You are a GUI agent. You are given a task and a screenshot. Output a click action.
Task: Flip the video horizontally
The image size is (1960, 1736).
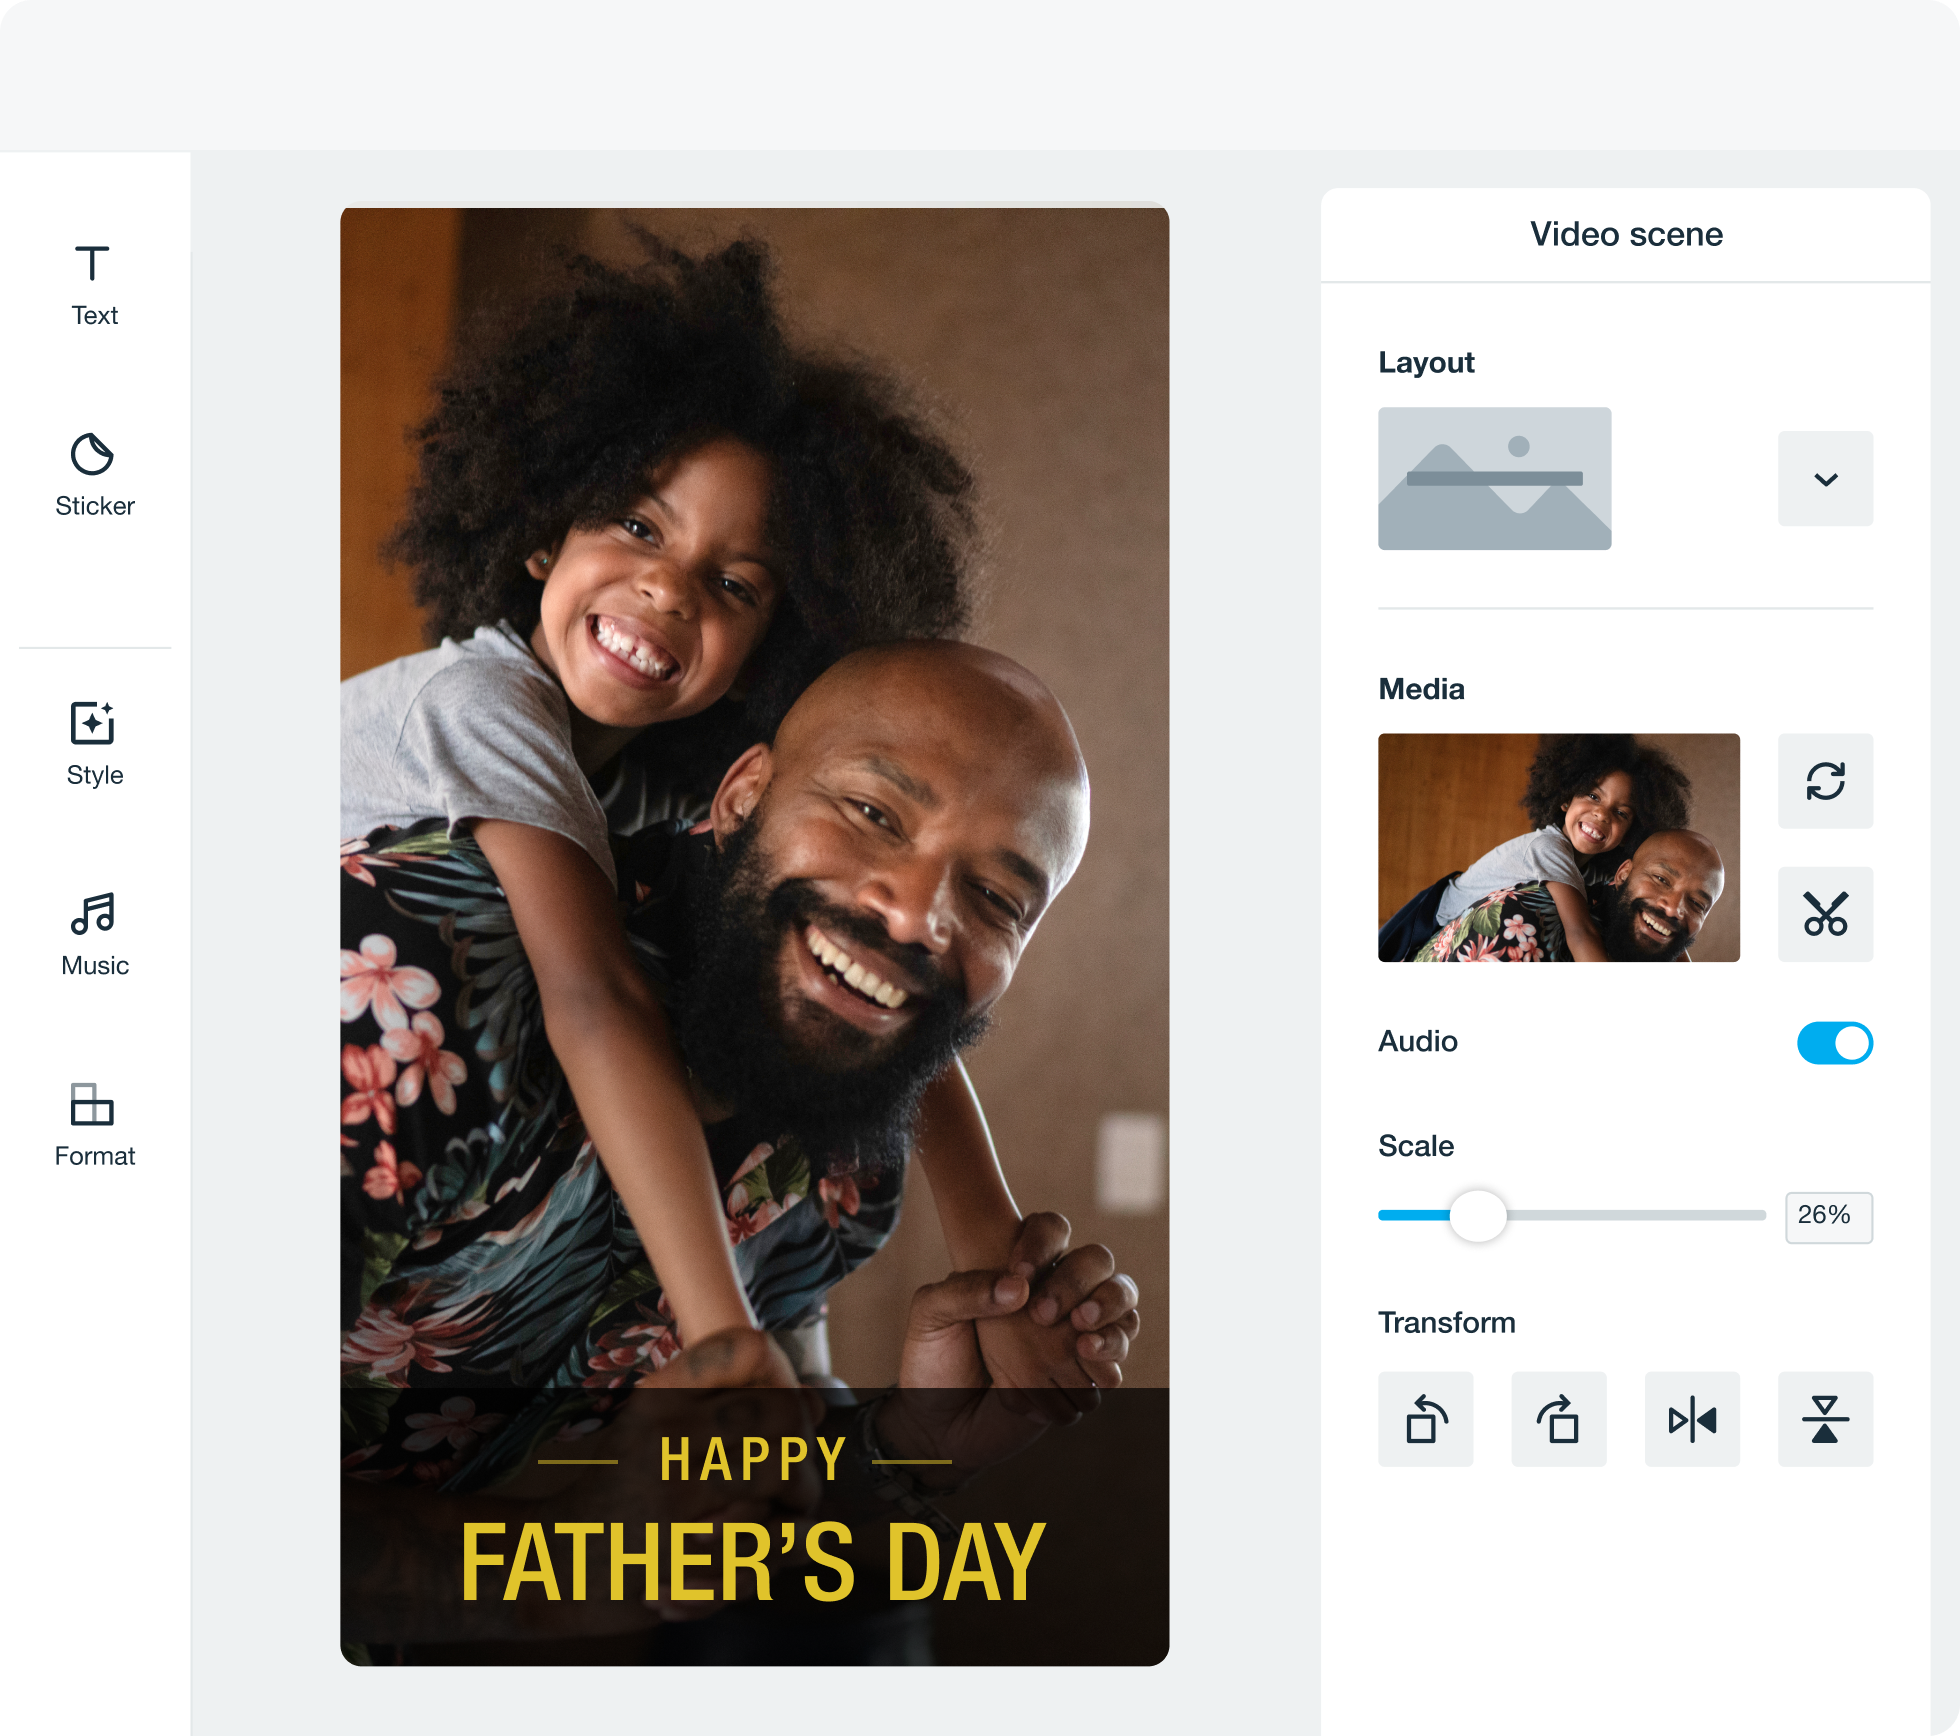click(1692, 1419)
